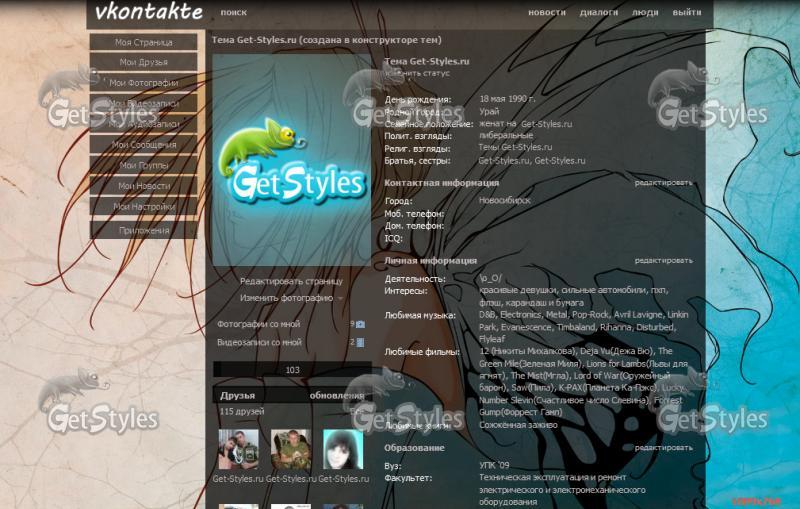Open Мои Настройки in the sidebar
This screenshot has width=800, height=509.
click(143, 207)
